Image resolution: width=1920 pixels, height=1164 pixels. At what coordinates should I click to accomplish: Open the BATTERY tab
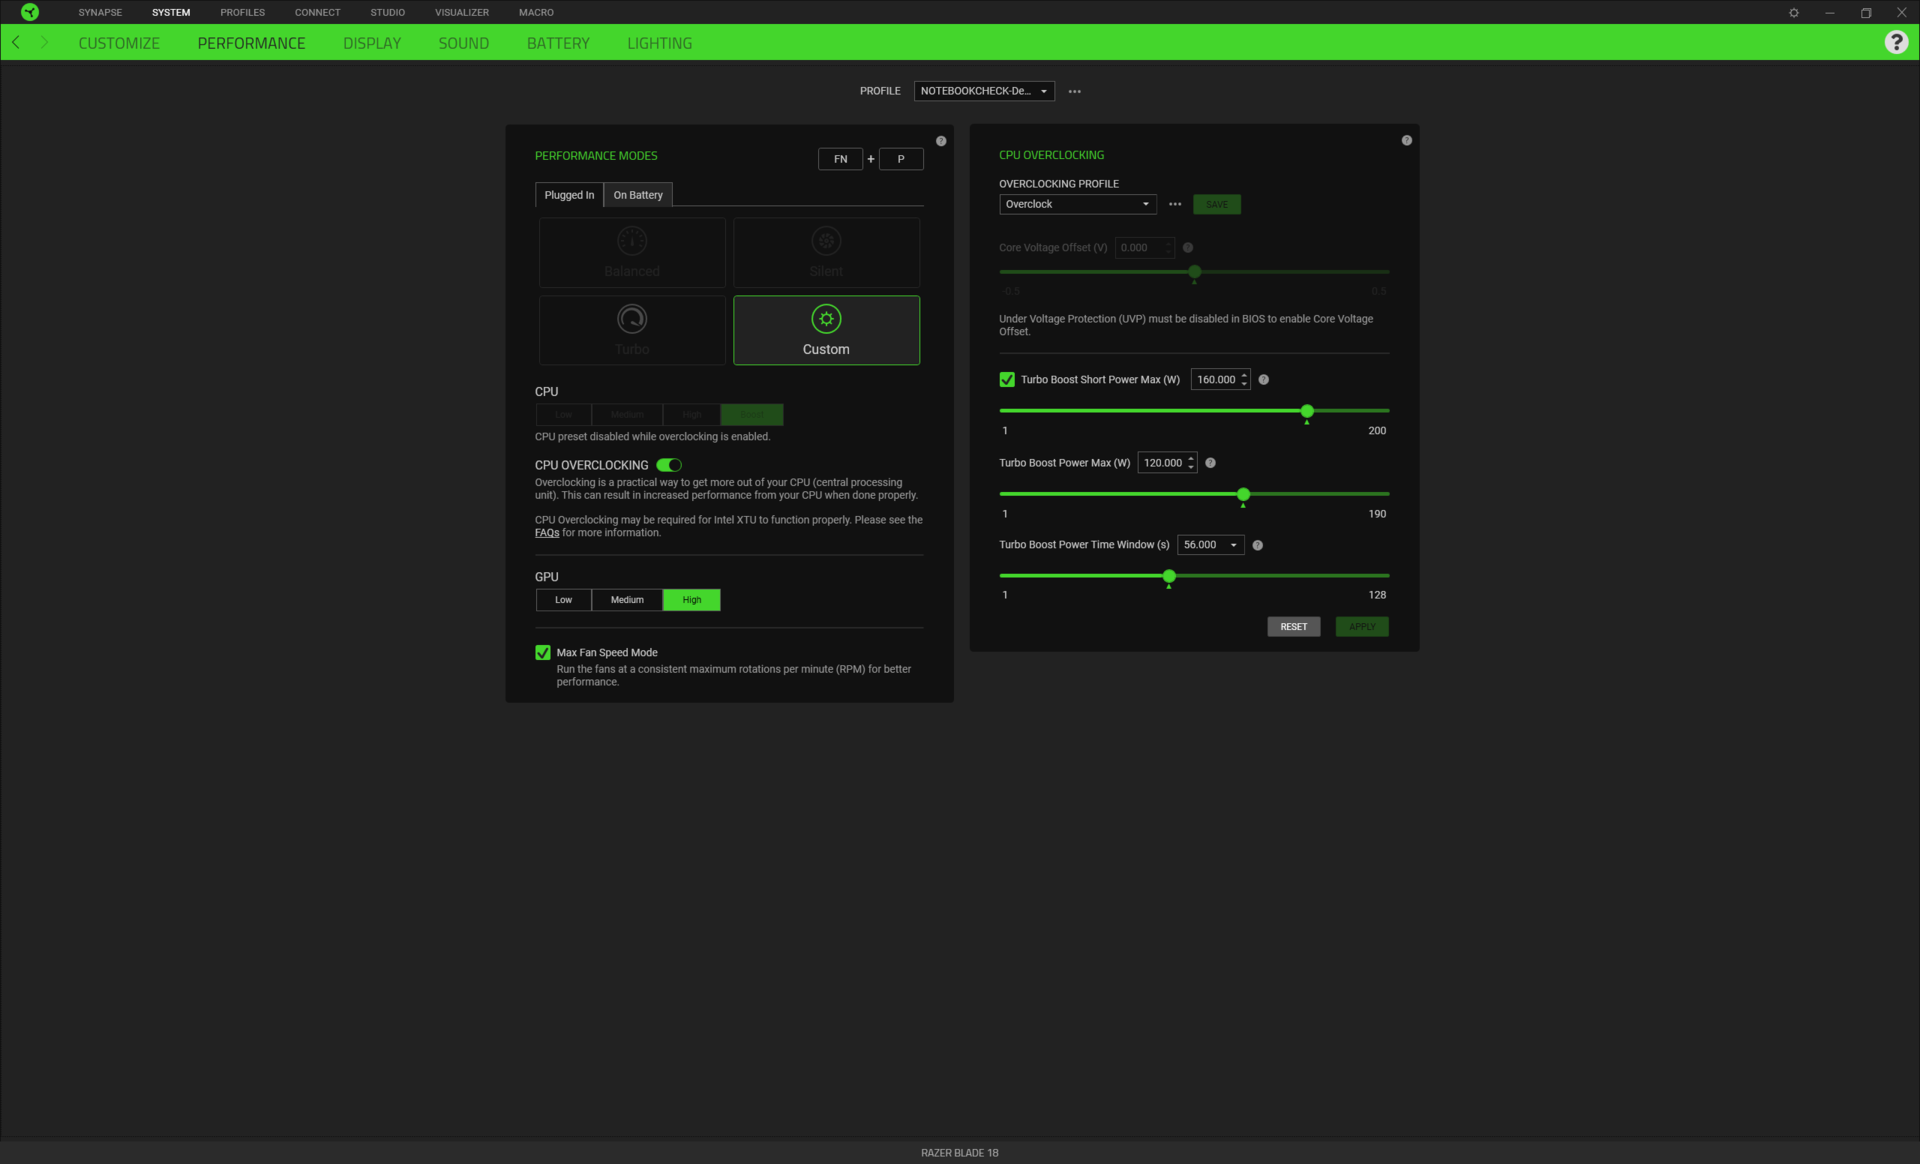pos(557,43)
